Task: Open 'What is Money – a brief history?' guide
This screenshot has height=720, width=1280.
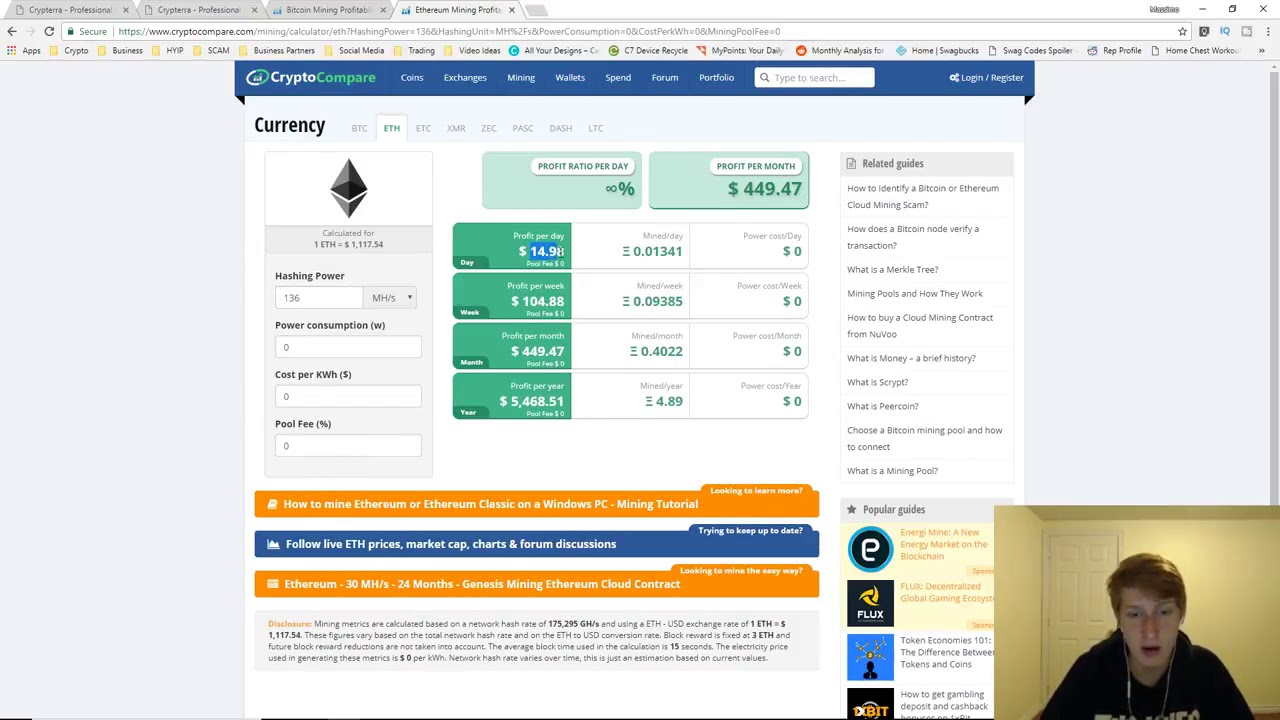Action: (x=911, y=358)
